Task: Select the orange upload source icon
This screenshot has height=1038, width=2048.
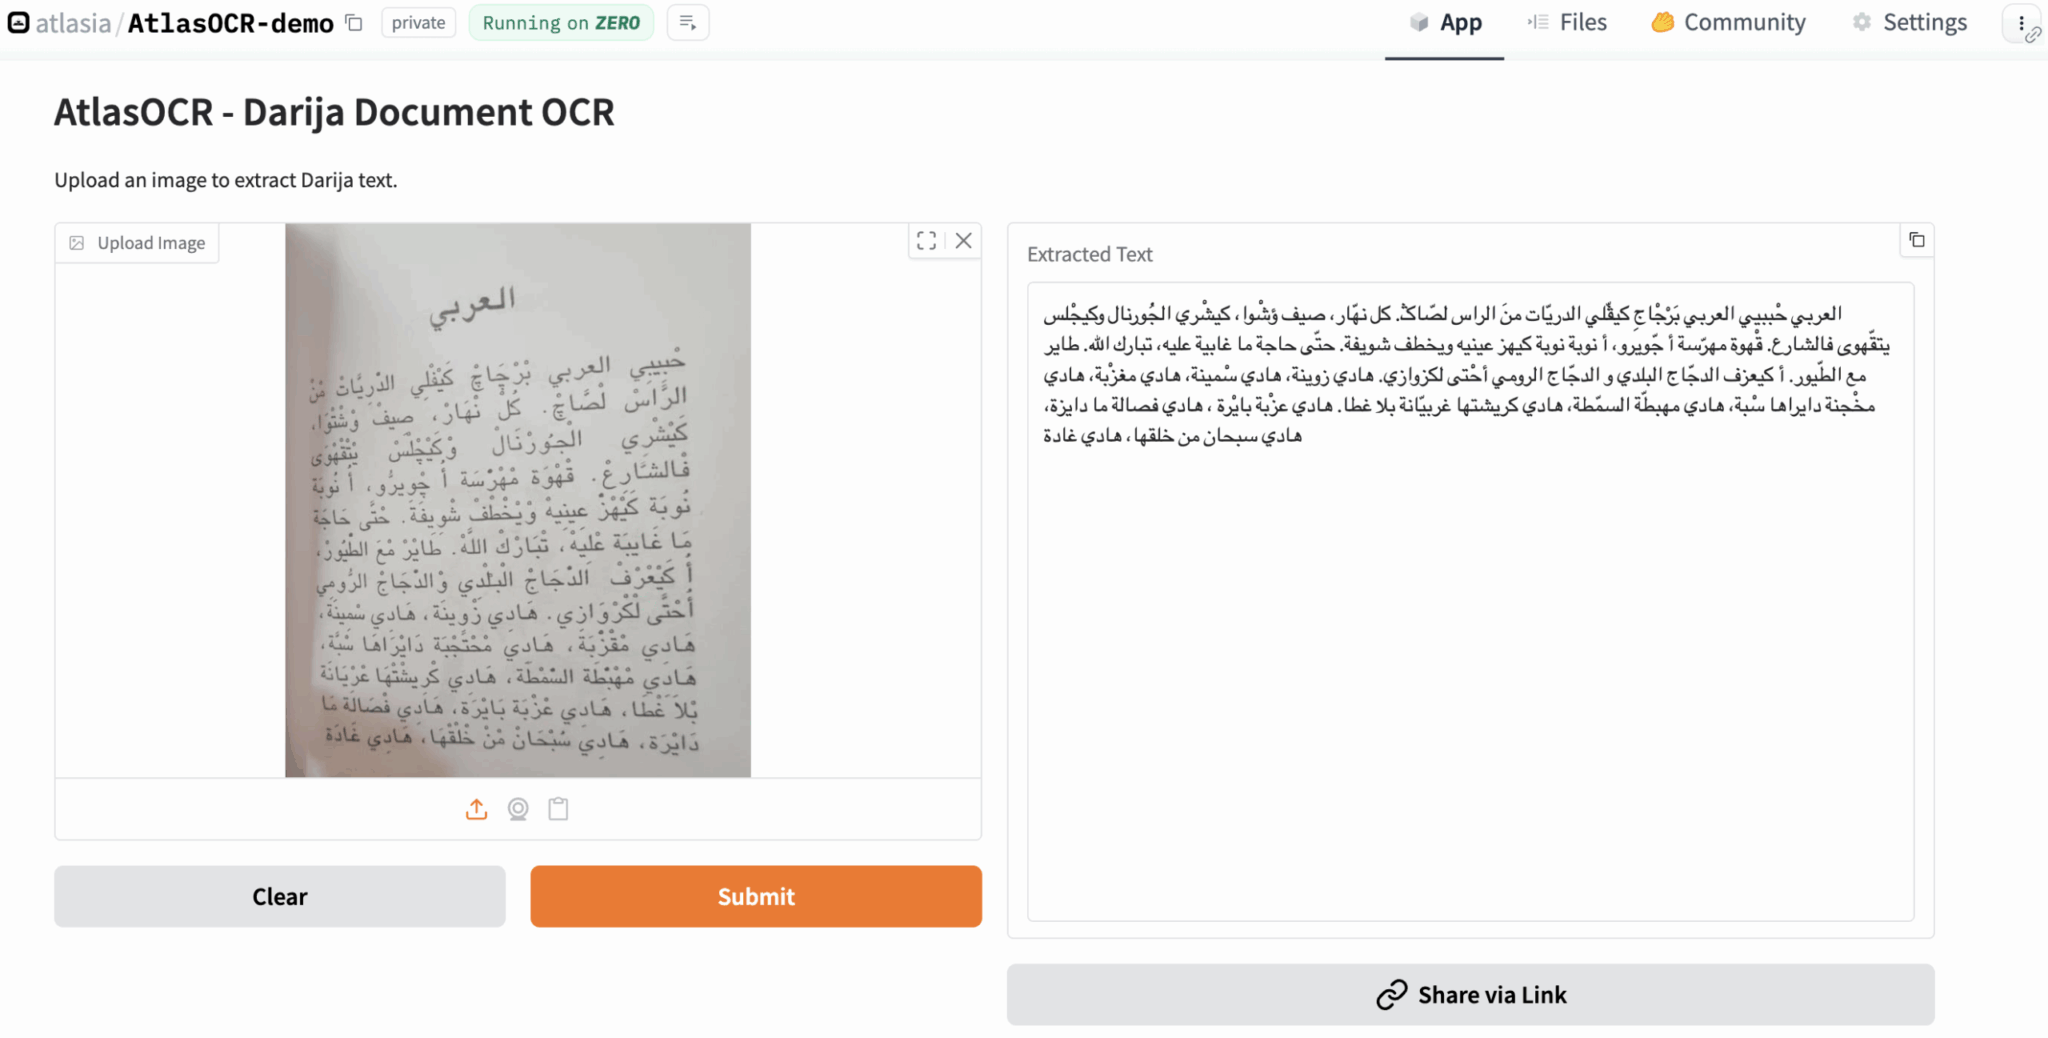Action: (477, 809)
